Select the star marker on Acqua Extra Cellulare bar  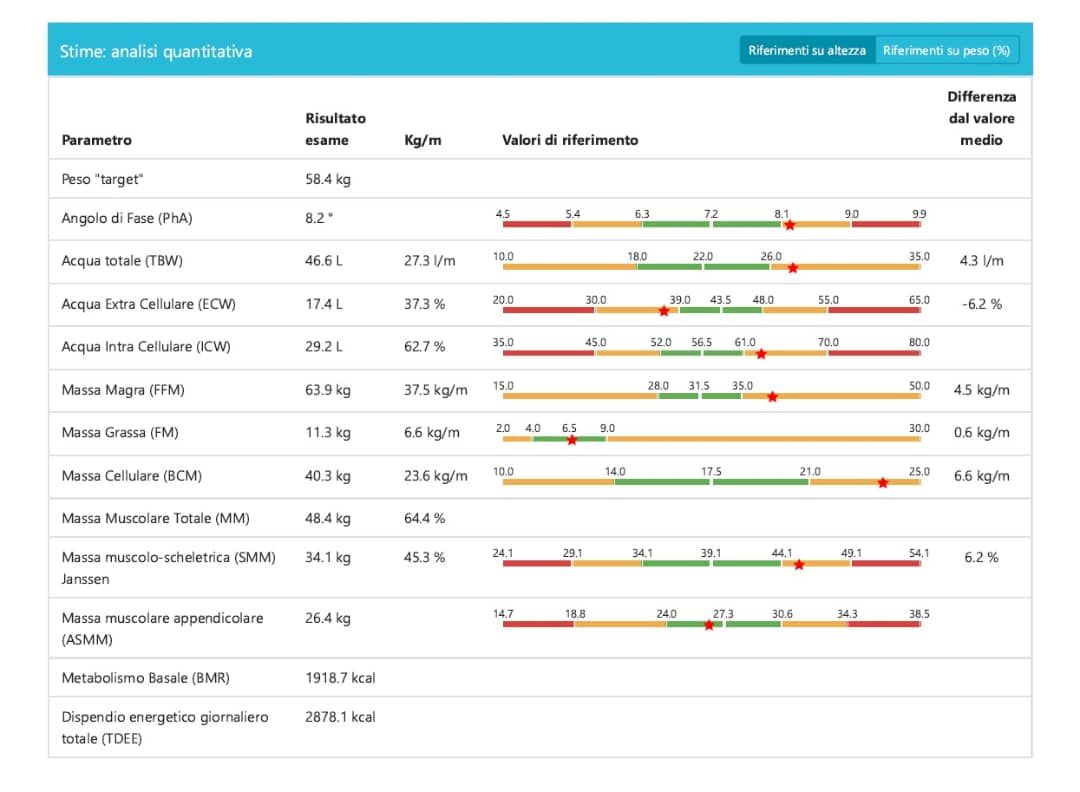[663, 310]
